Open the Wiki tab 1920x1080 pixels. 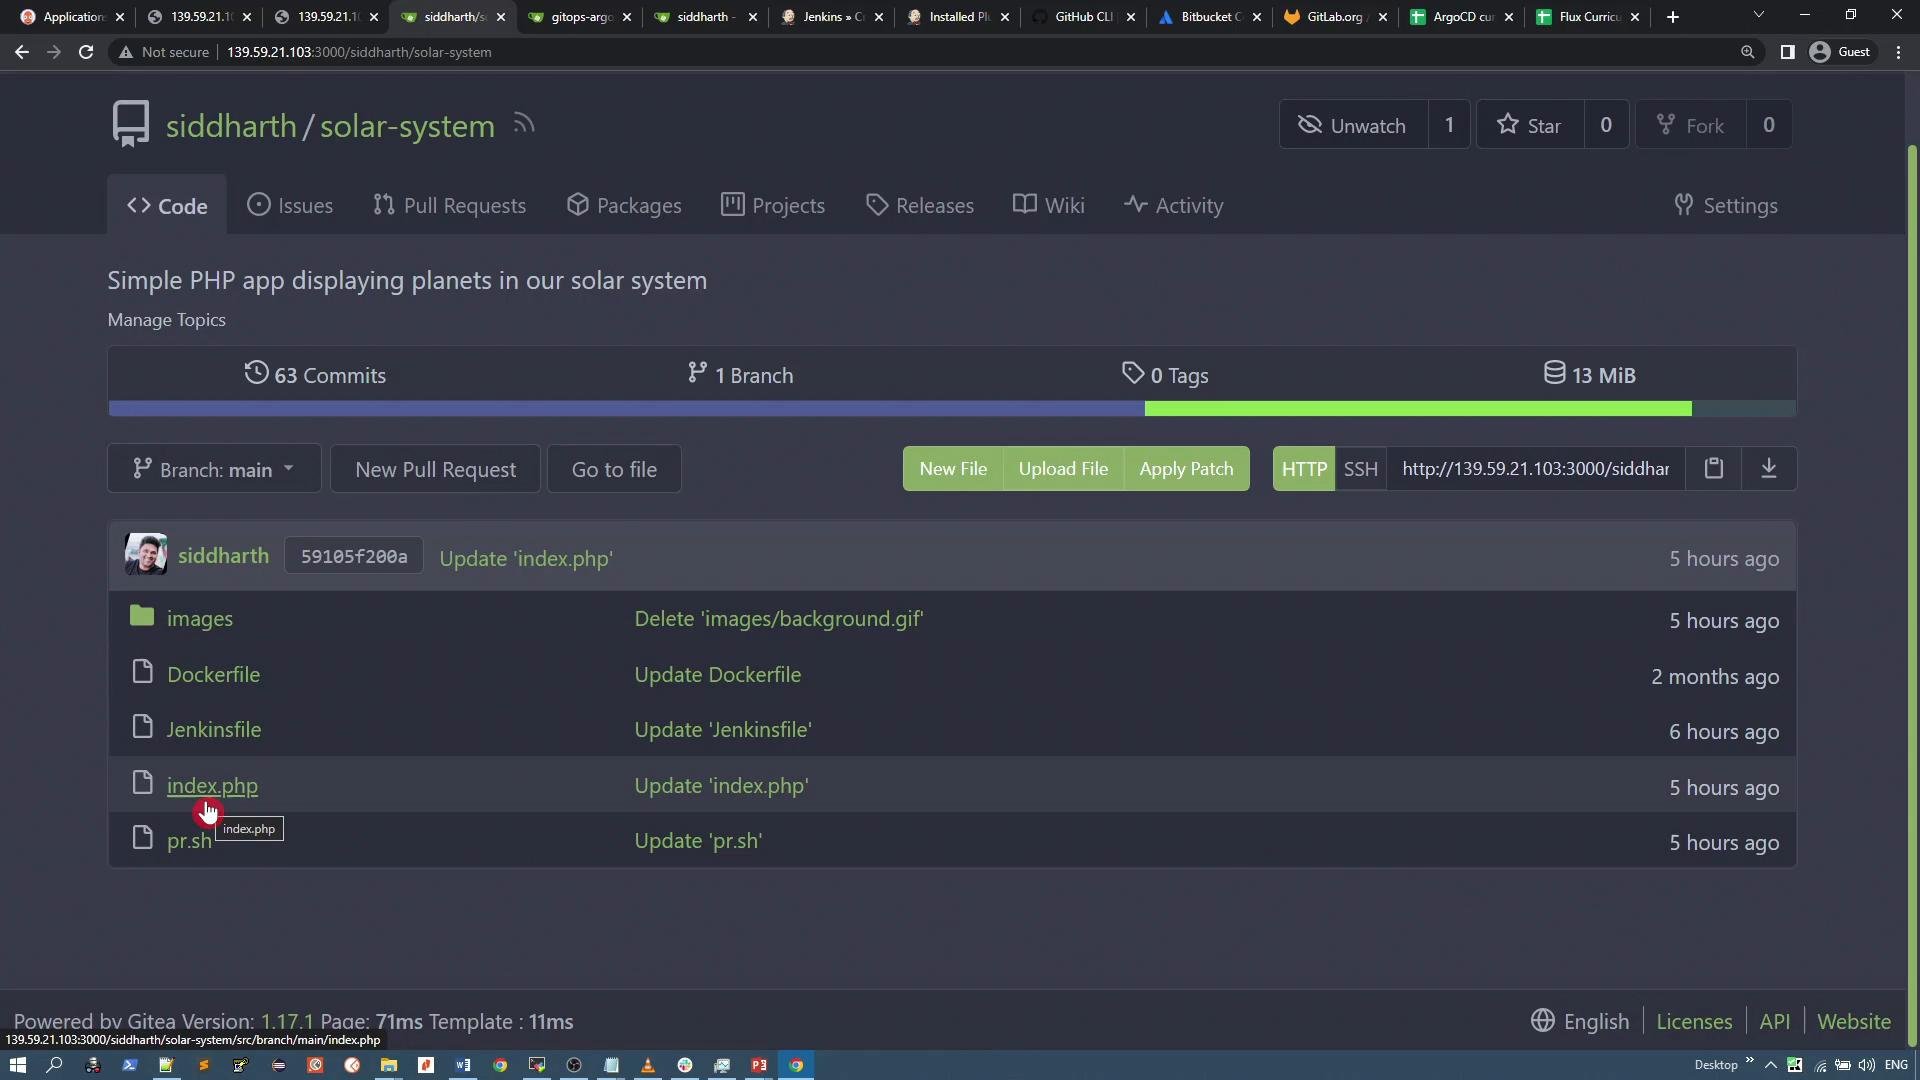1048,205
